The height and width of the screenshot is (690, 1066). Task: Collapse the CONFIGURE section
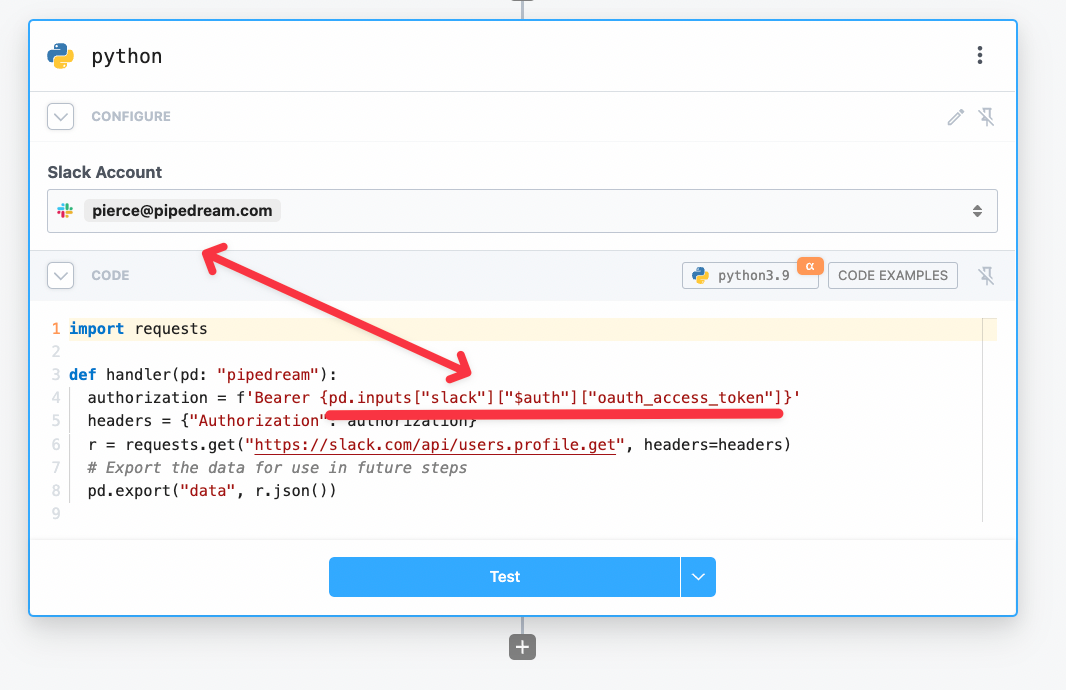point(60,116)
